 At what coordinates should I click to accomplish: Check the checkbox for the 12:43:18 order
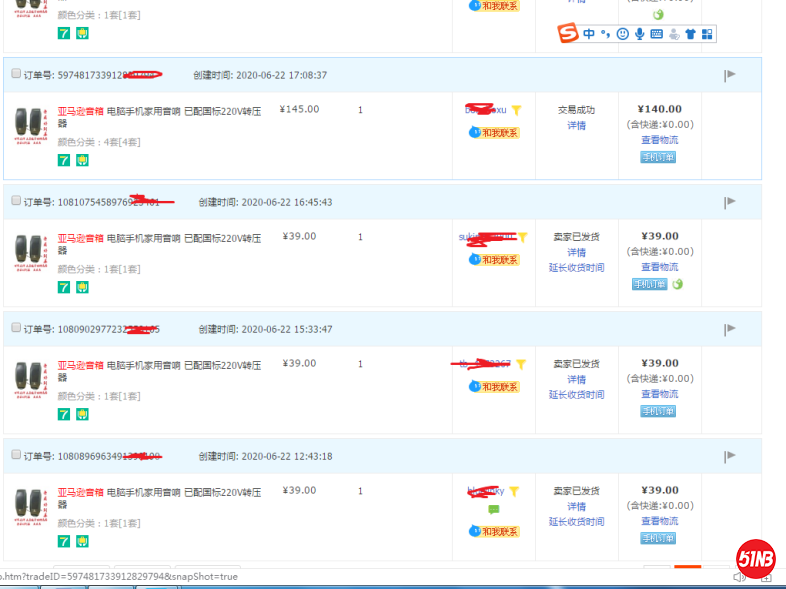pos(16,455)
